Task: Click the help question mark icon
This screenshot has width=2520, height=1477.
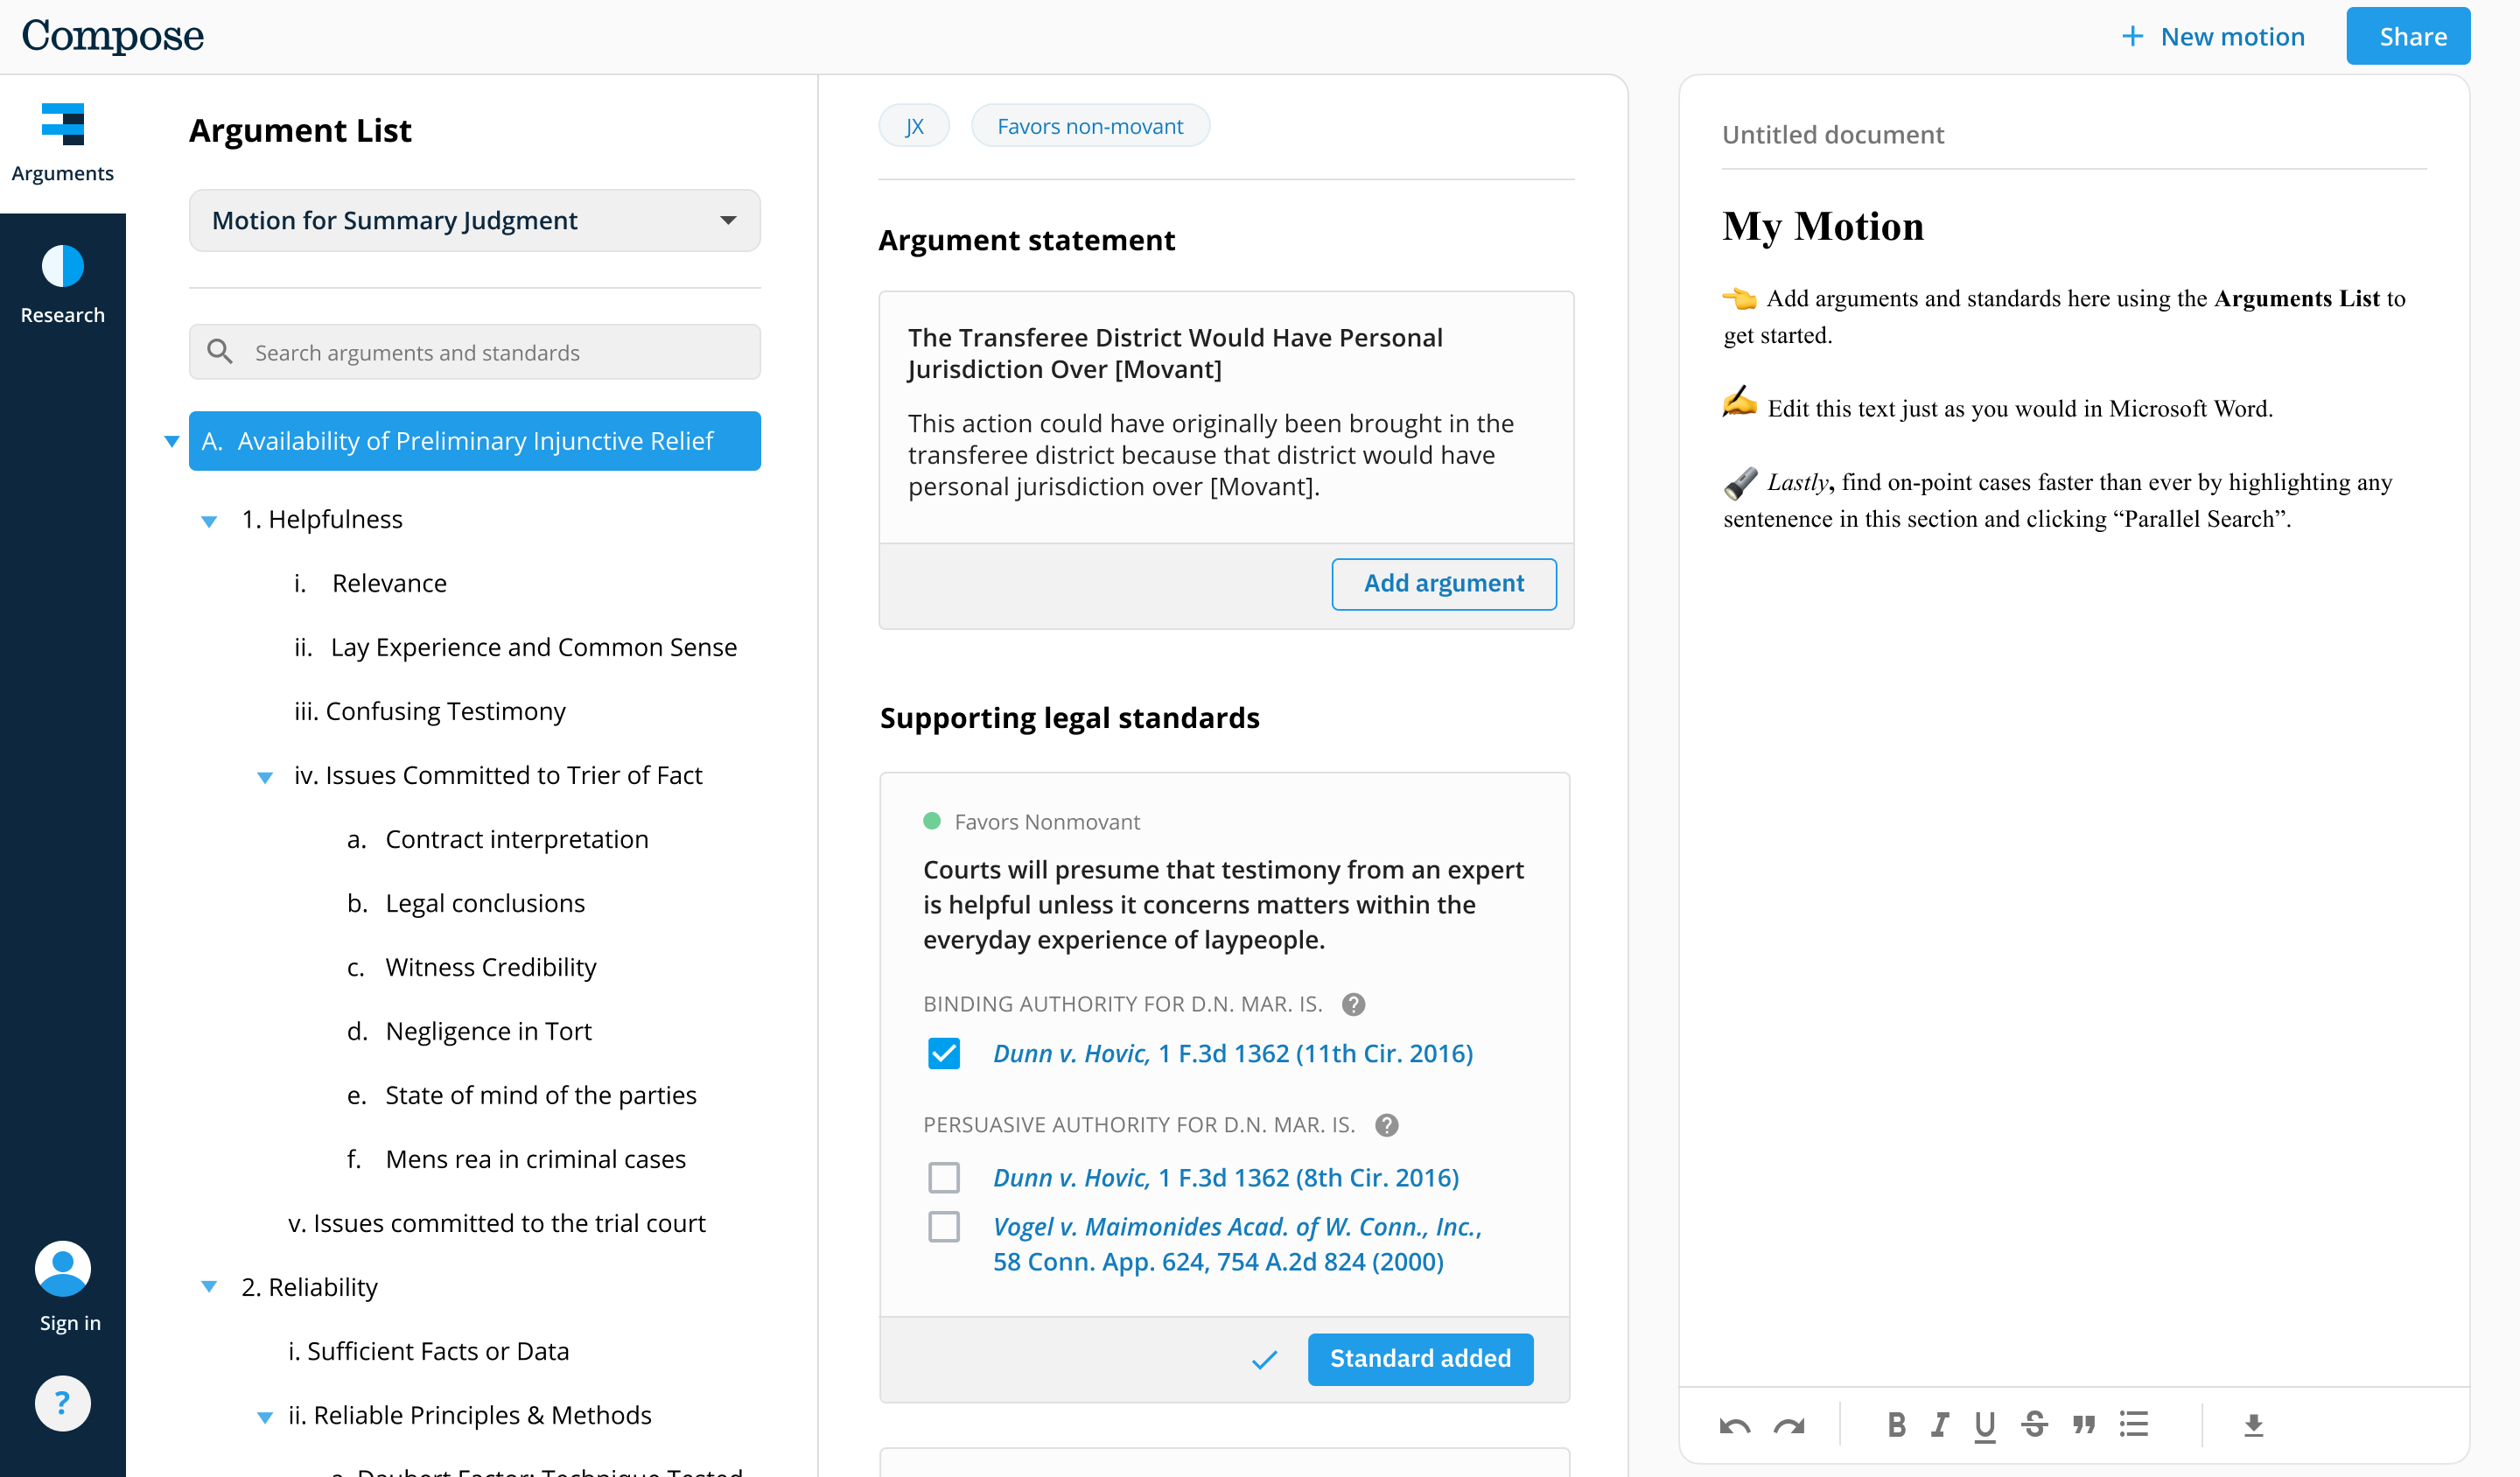Action: coord(62,1403)
